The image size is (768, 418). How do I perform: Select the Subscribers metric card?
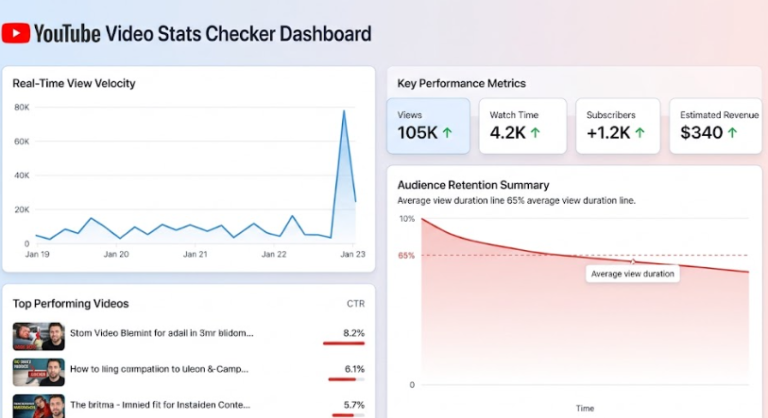(x=618, y=126)
